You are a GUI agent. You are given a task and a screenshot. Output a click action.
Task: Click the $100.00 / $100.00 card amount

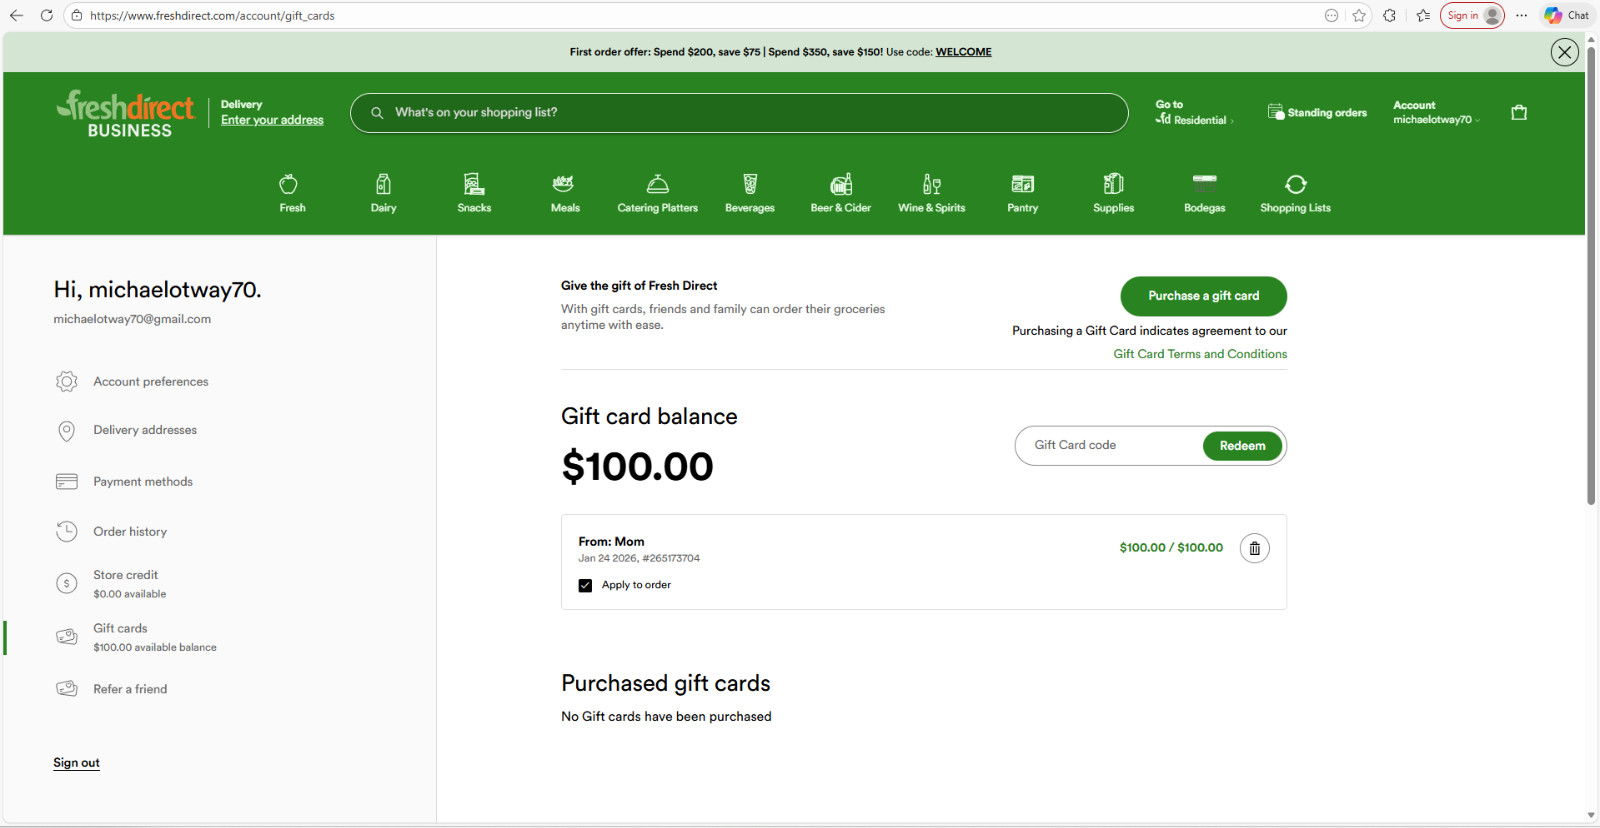[x=1171, y=548]
